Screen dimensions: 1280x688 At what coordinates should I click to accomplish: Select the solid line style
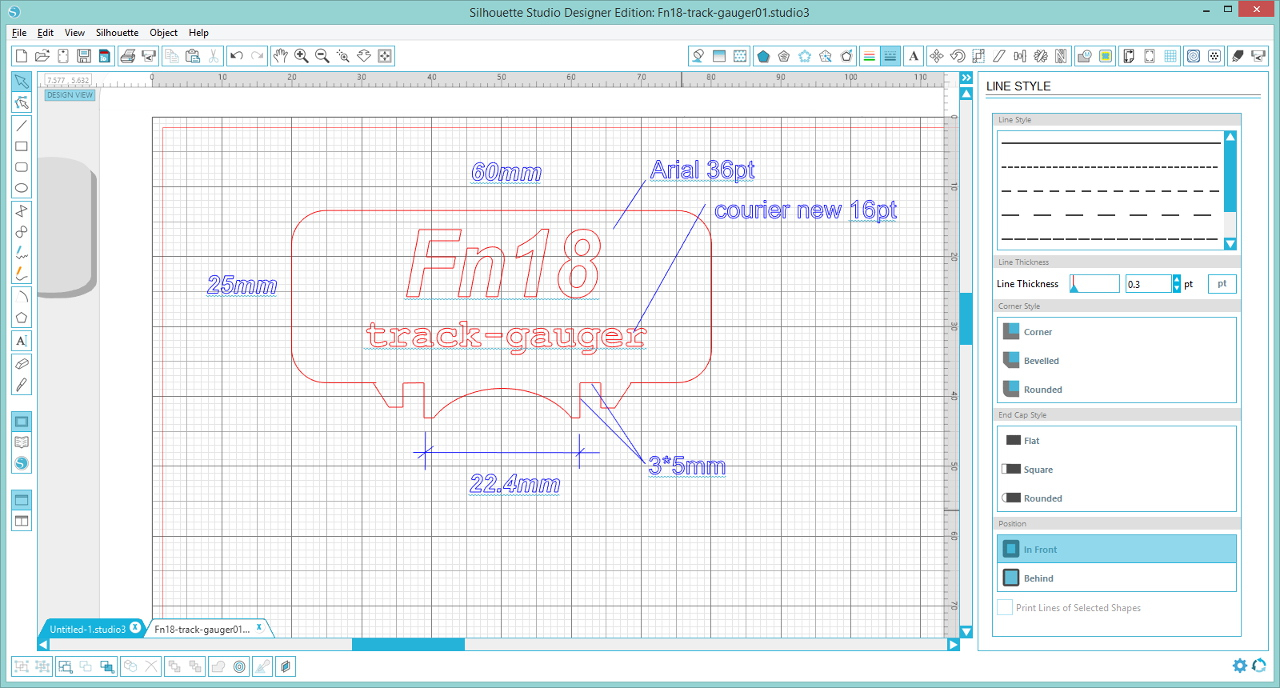click(1110, 143)
